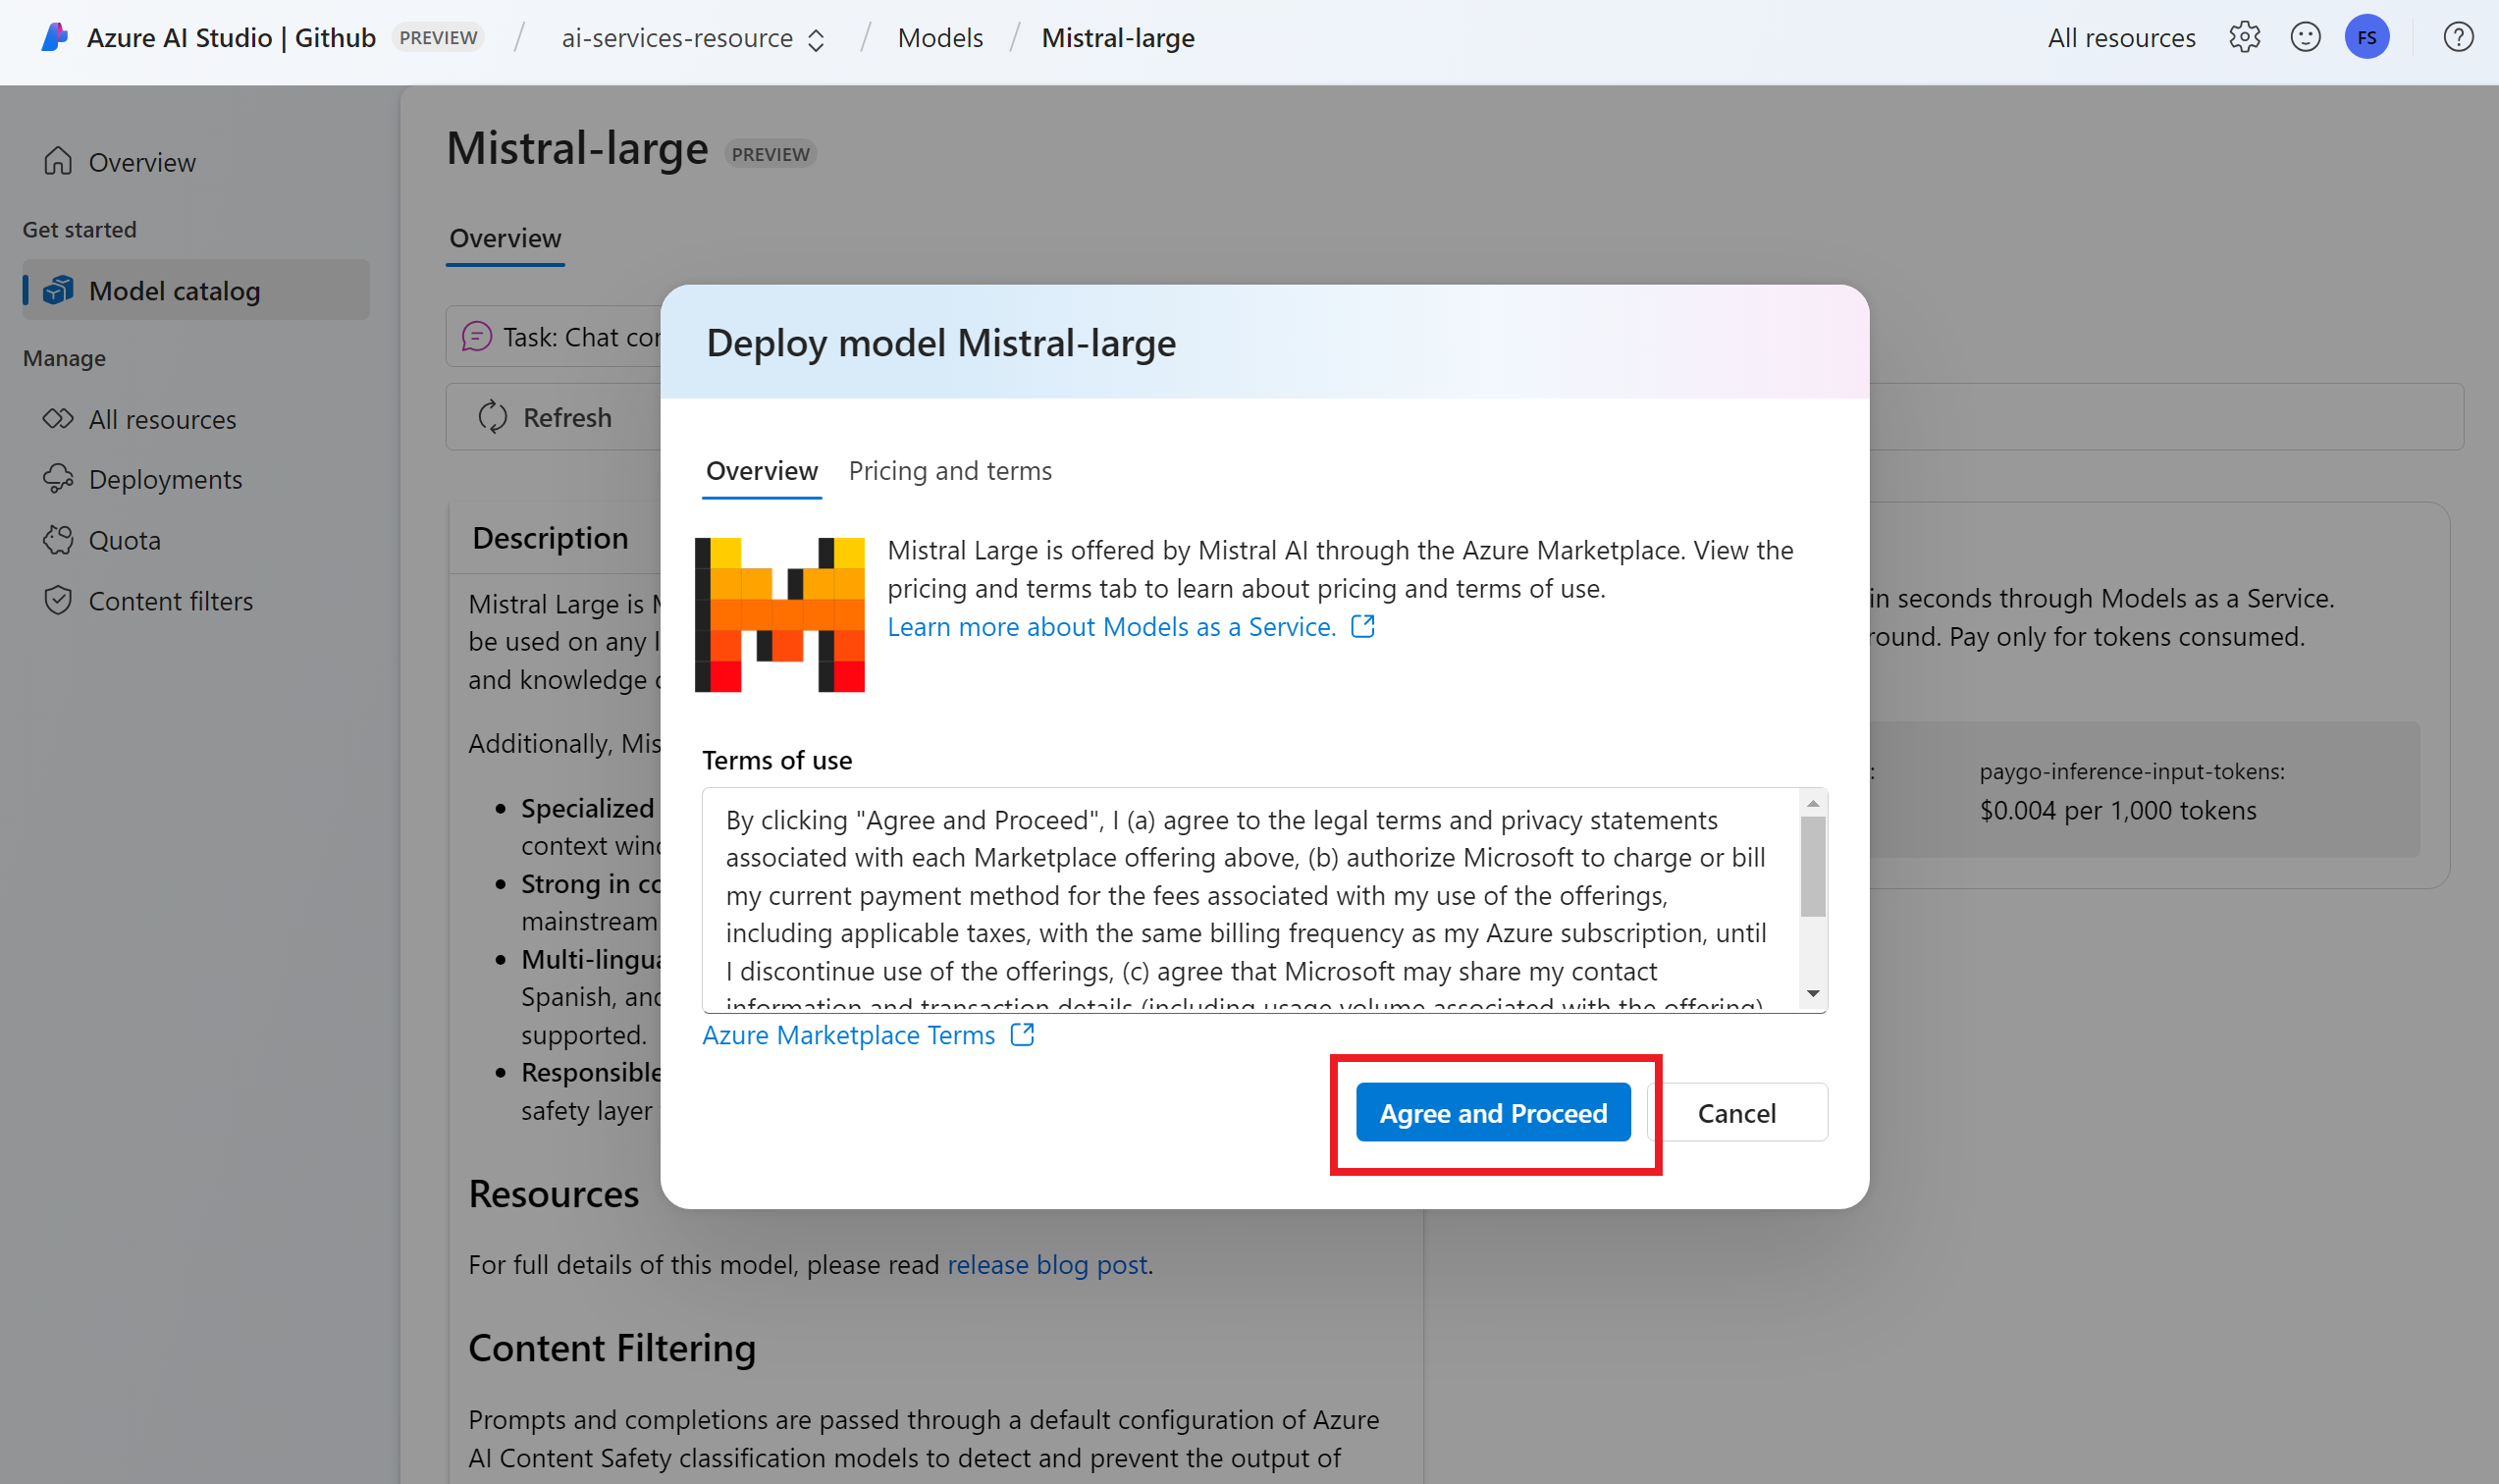Go to Quota in sidebar

(124, 540)
